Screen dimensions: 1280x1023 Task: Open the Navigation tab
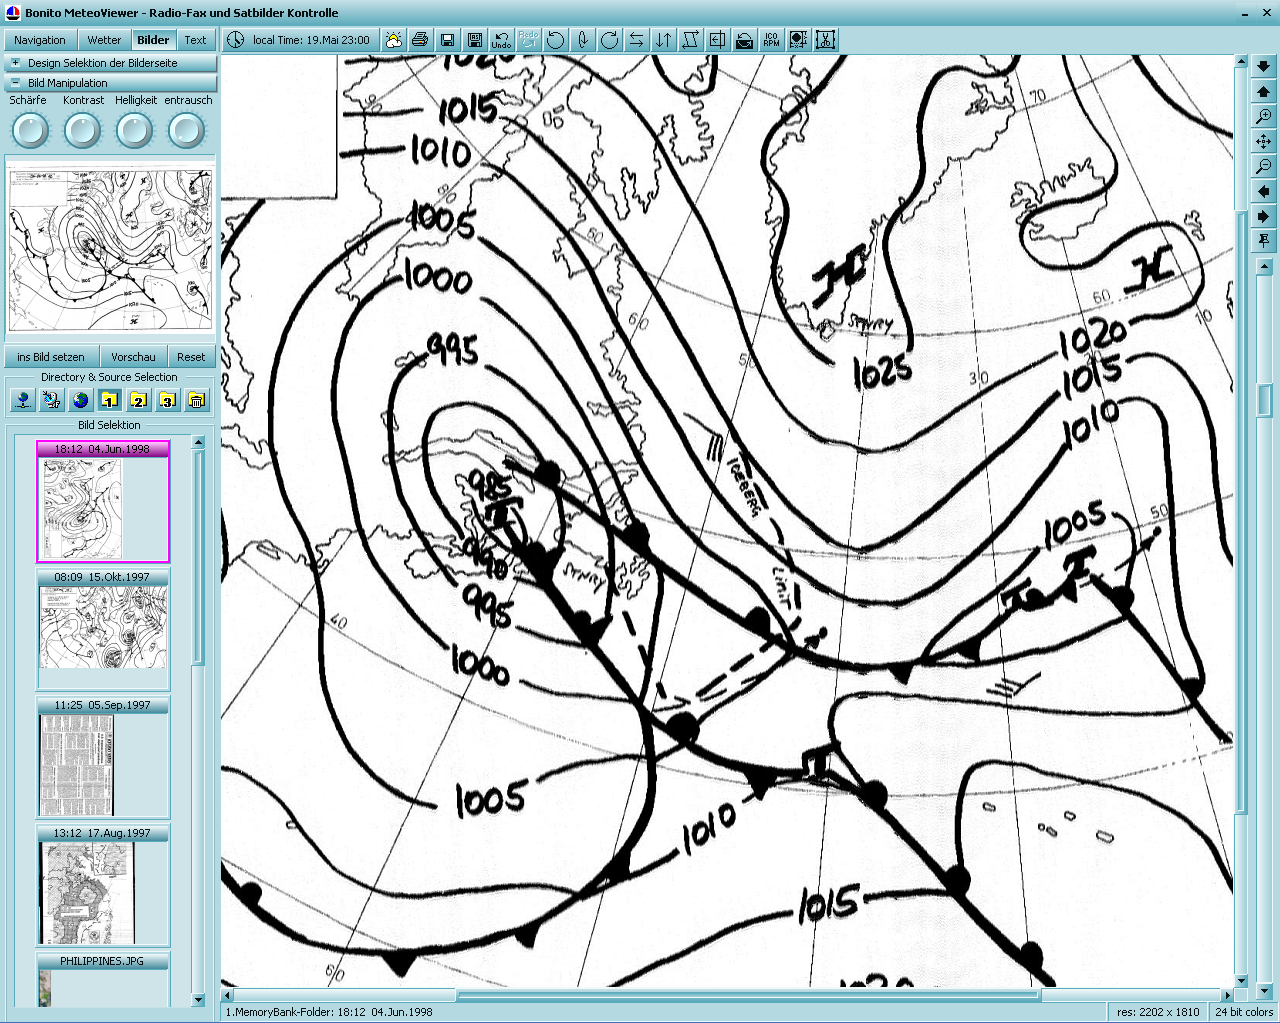pos(40,40)
